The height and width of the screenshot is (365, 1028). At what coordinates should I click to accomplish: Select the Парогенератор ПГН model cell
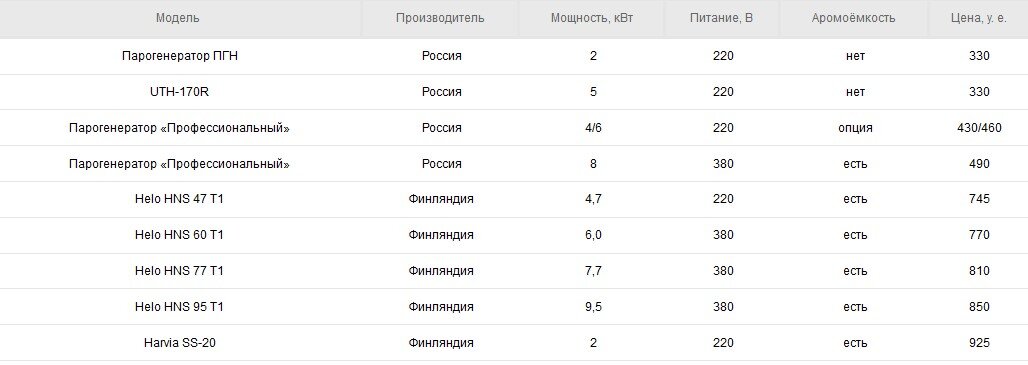point(180,56)
